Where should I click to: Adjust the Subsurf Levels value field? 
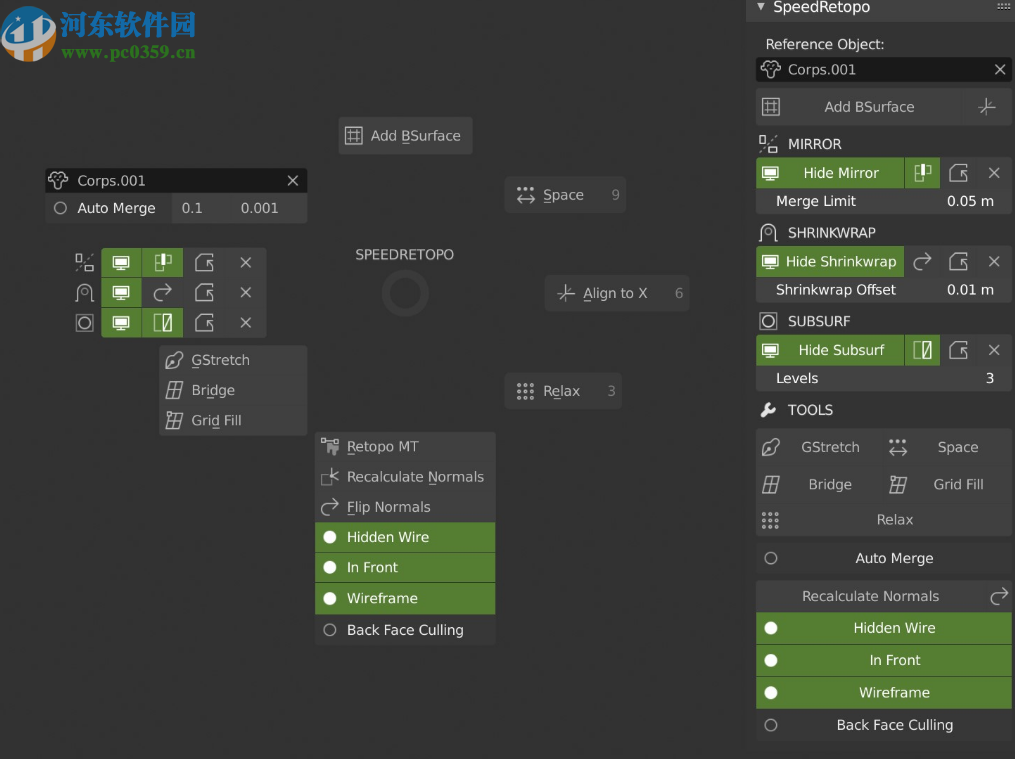pyautogui.click(x=883, y=379)
